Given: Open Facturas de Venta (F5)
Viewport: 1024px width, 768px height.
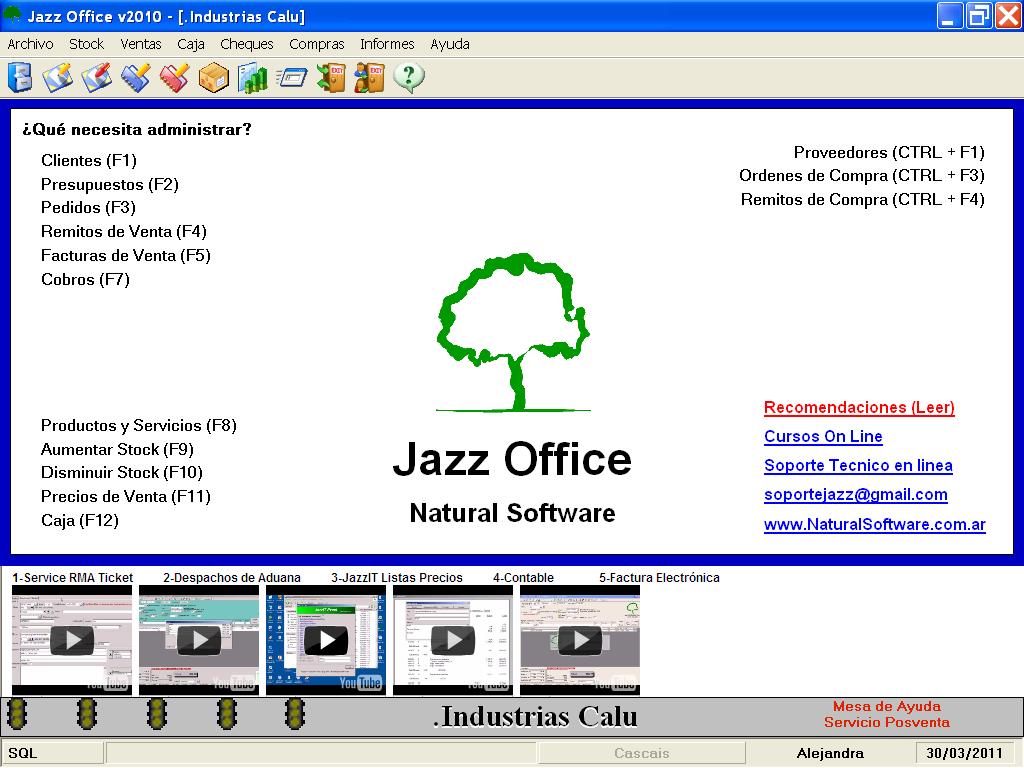Looking at the screenshot, I should pos(125,255).
